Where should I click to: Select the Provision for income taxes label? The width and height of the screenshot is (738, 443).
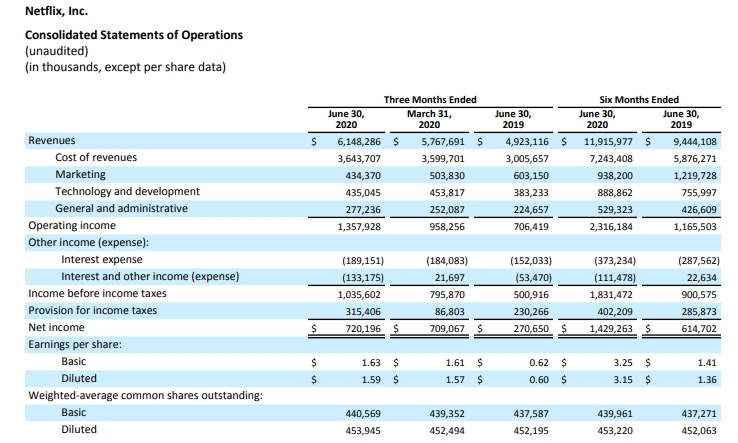(x=92, y=310)
